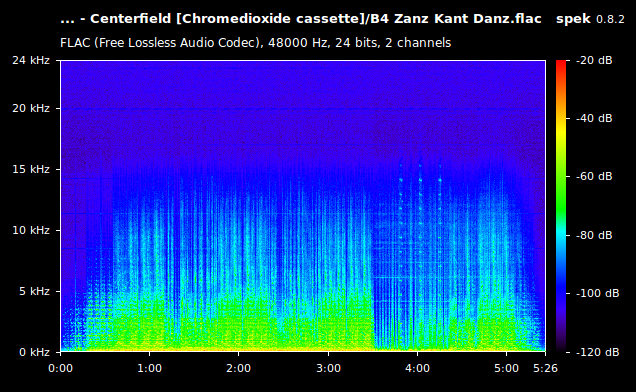This screenshot has height=392, width=636.
Task: Click the file name title text ending 'Zanz Kant Danz.flac'
Action: point(301,19)
